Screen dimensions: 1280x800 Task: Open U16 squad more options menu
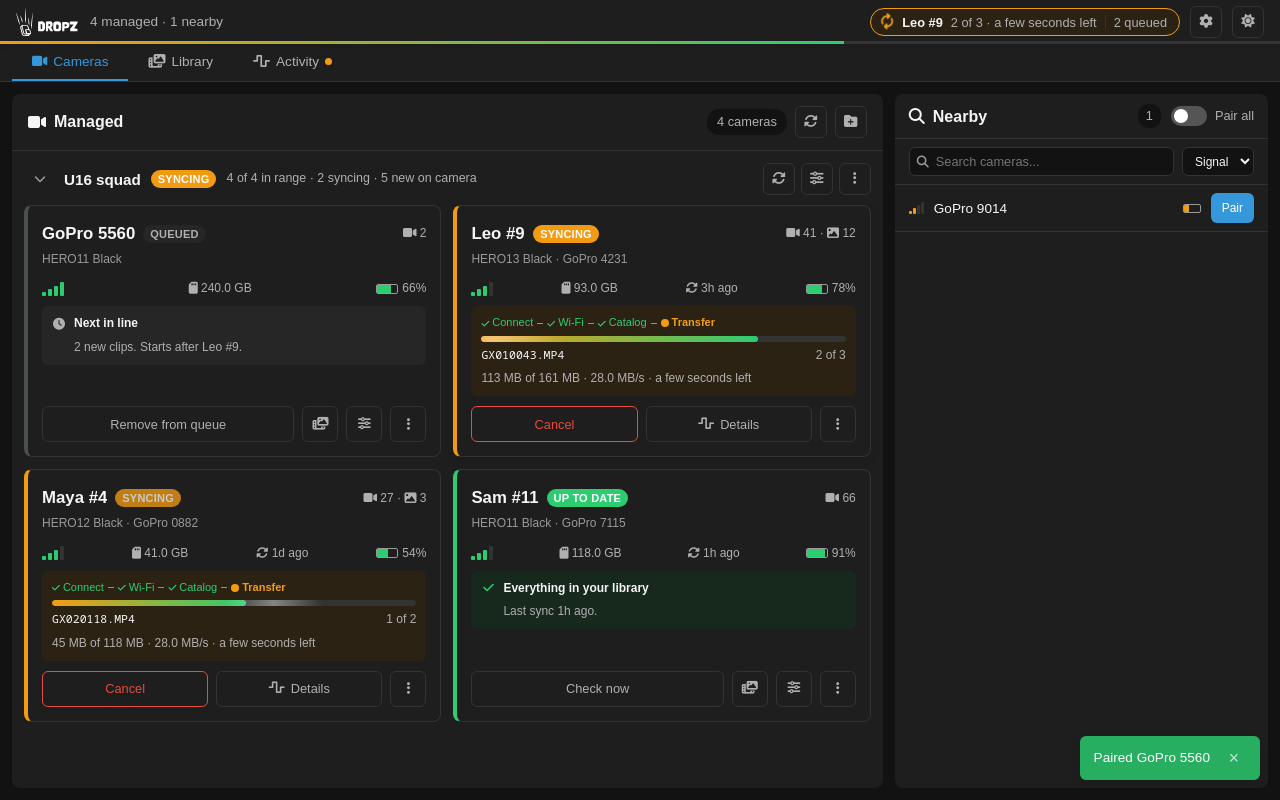[x=855, y=179]
